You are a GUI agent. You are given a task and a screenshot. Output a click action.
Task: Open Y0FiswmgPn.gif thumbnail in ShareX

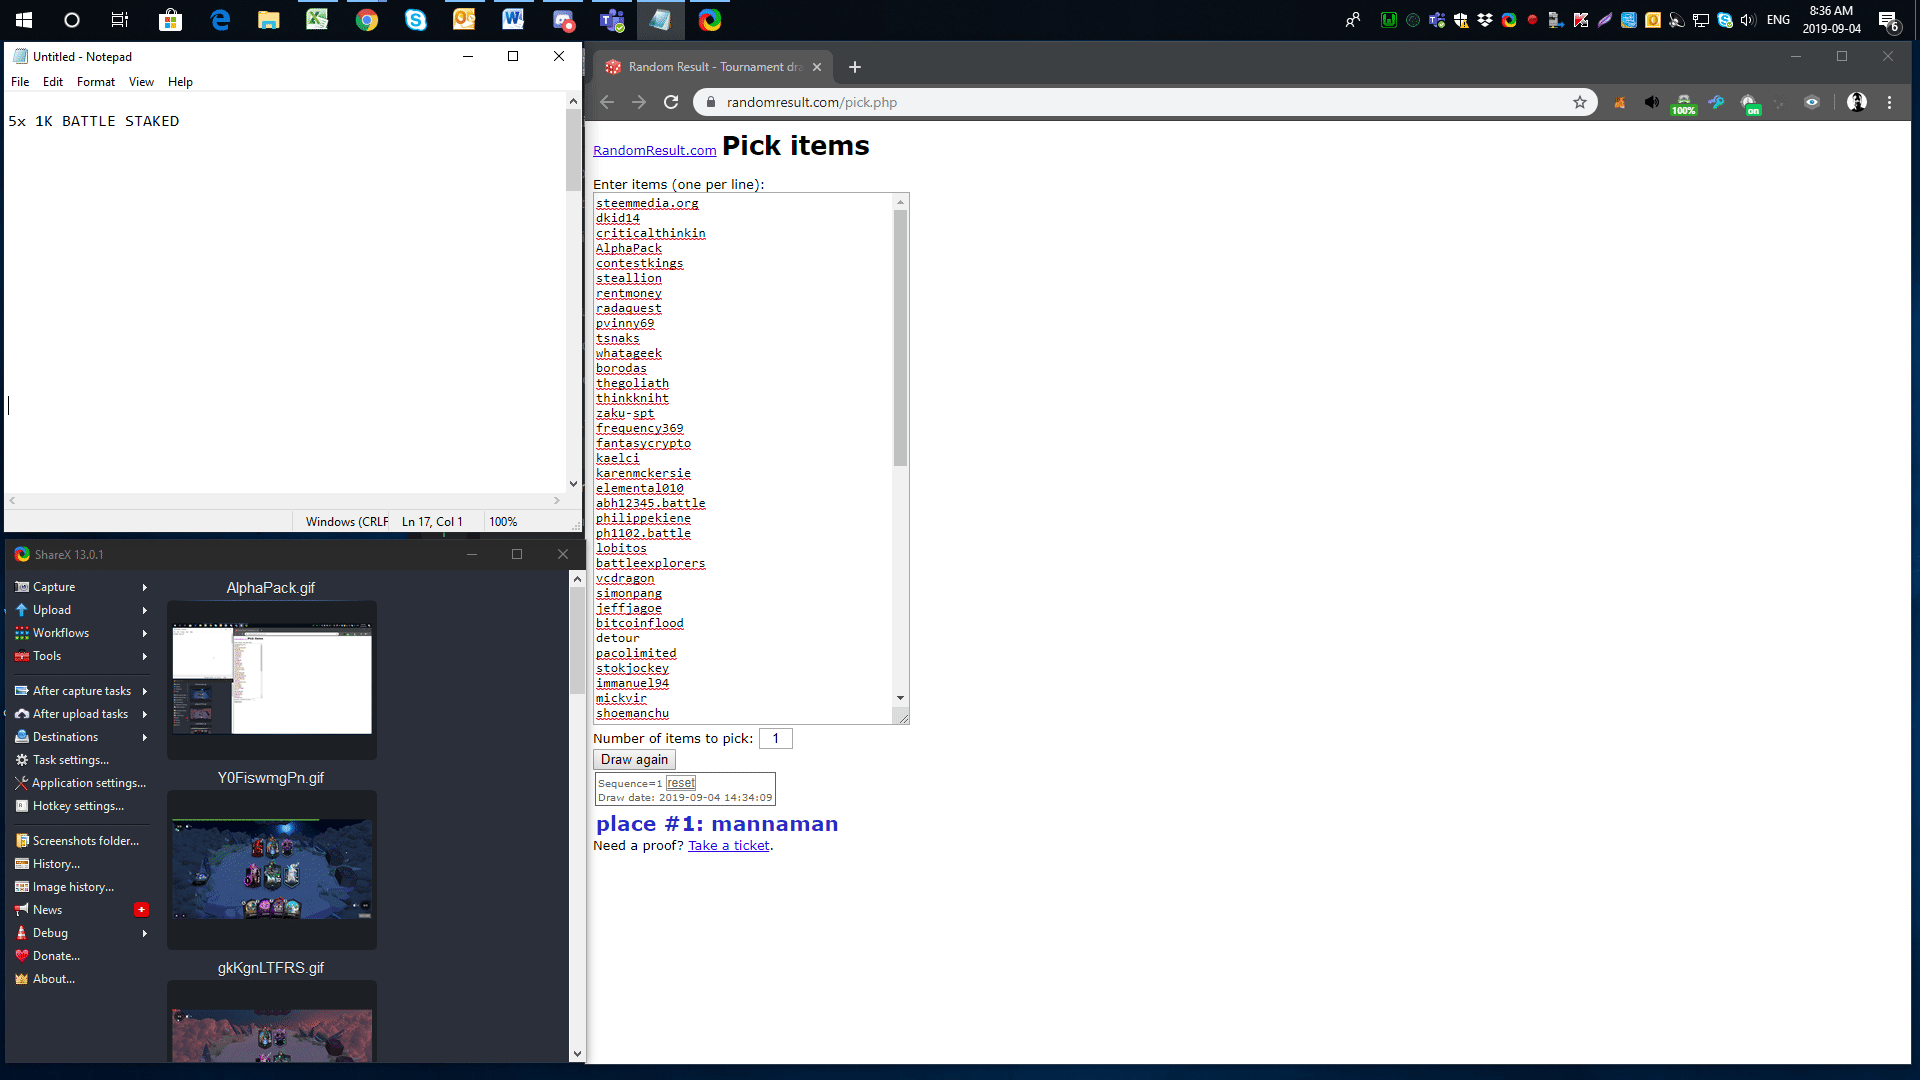pyautogui.click(x=272, y=870)
